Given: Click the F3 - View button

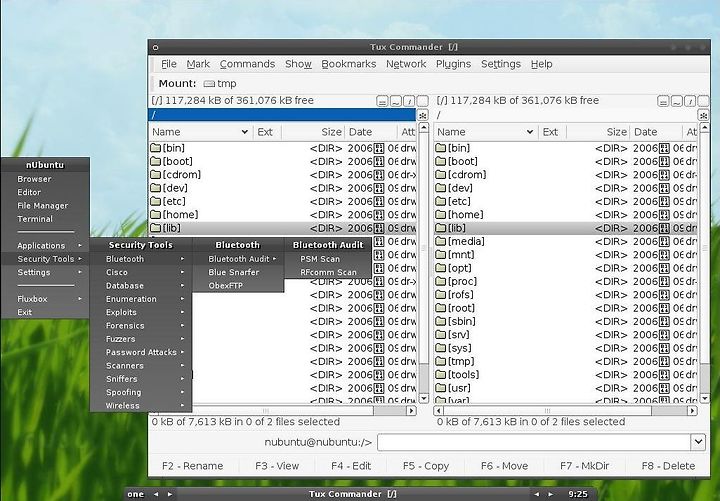Looking at the screenshot, I should pos(277,466).
